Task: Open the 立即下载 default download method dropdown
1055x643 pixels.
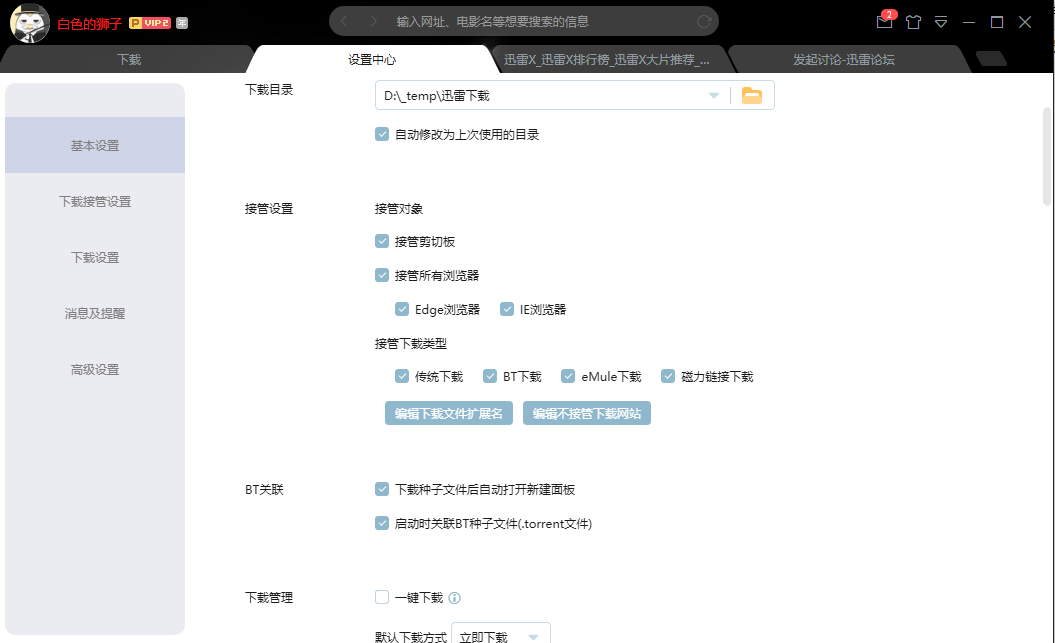Action: coord(535,634)
